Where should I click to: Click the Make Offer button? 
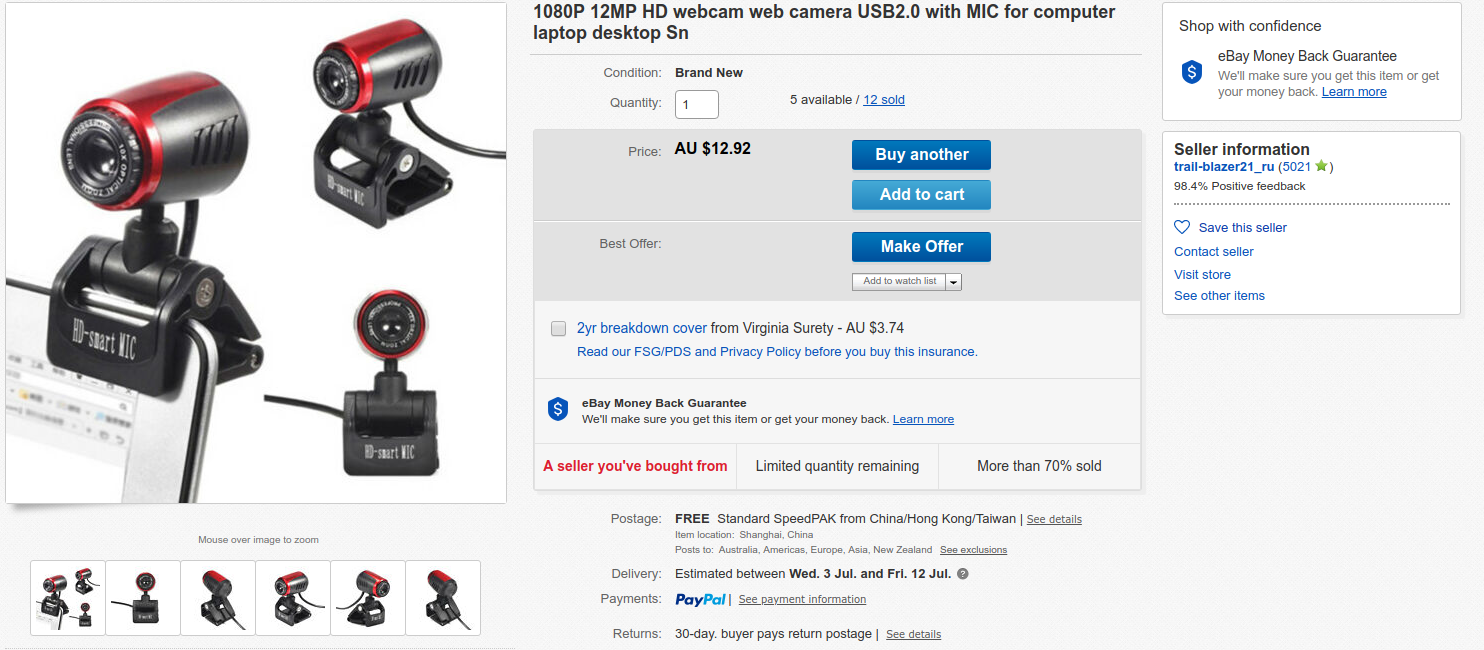[x=921, y=246]
